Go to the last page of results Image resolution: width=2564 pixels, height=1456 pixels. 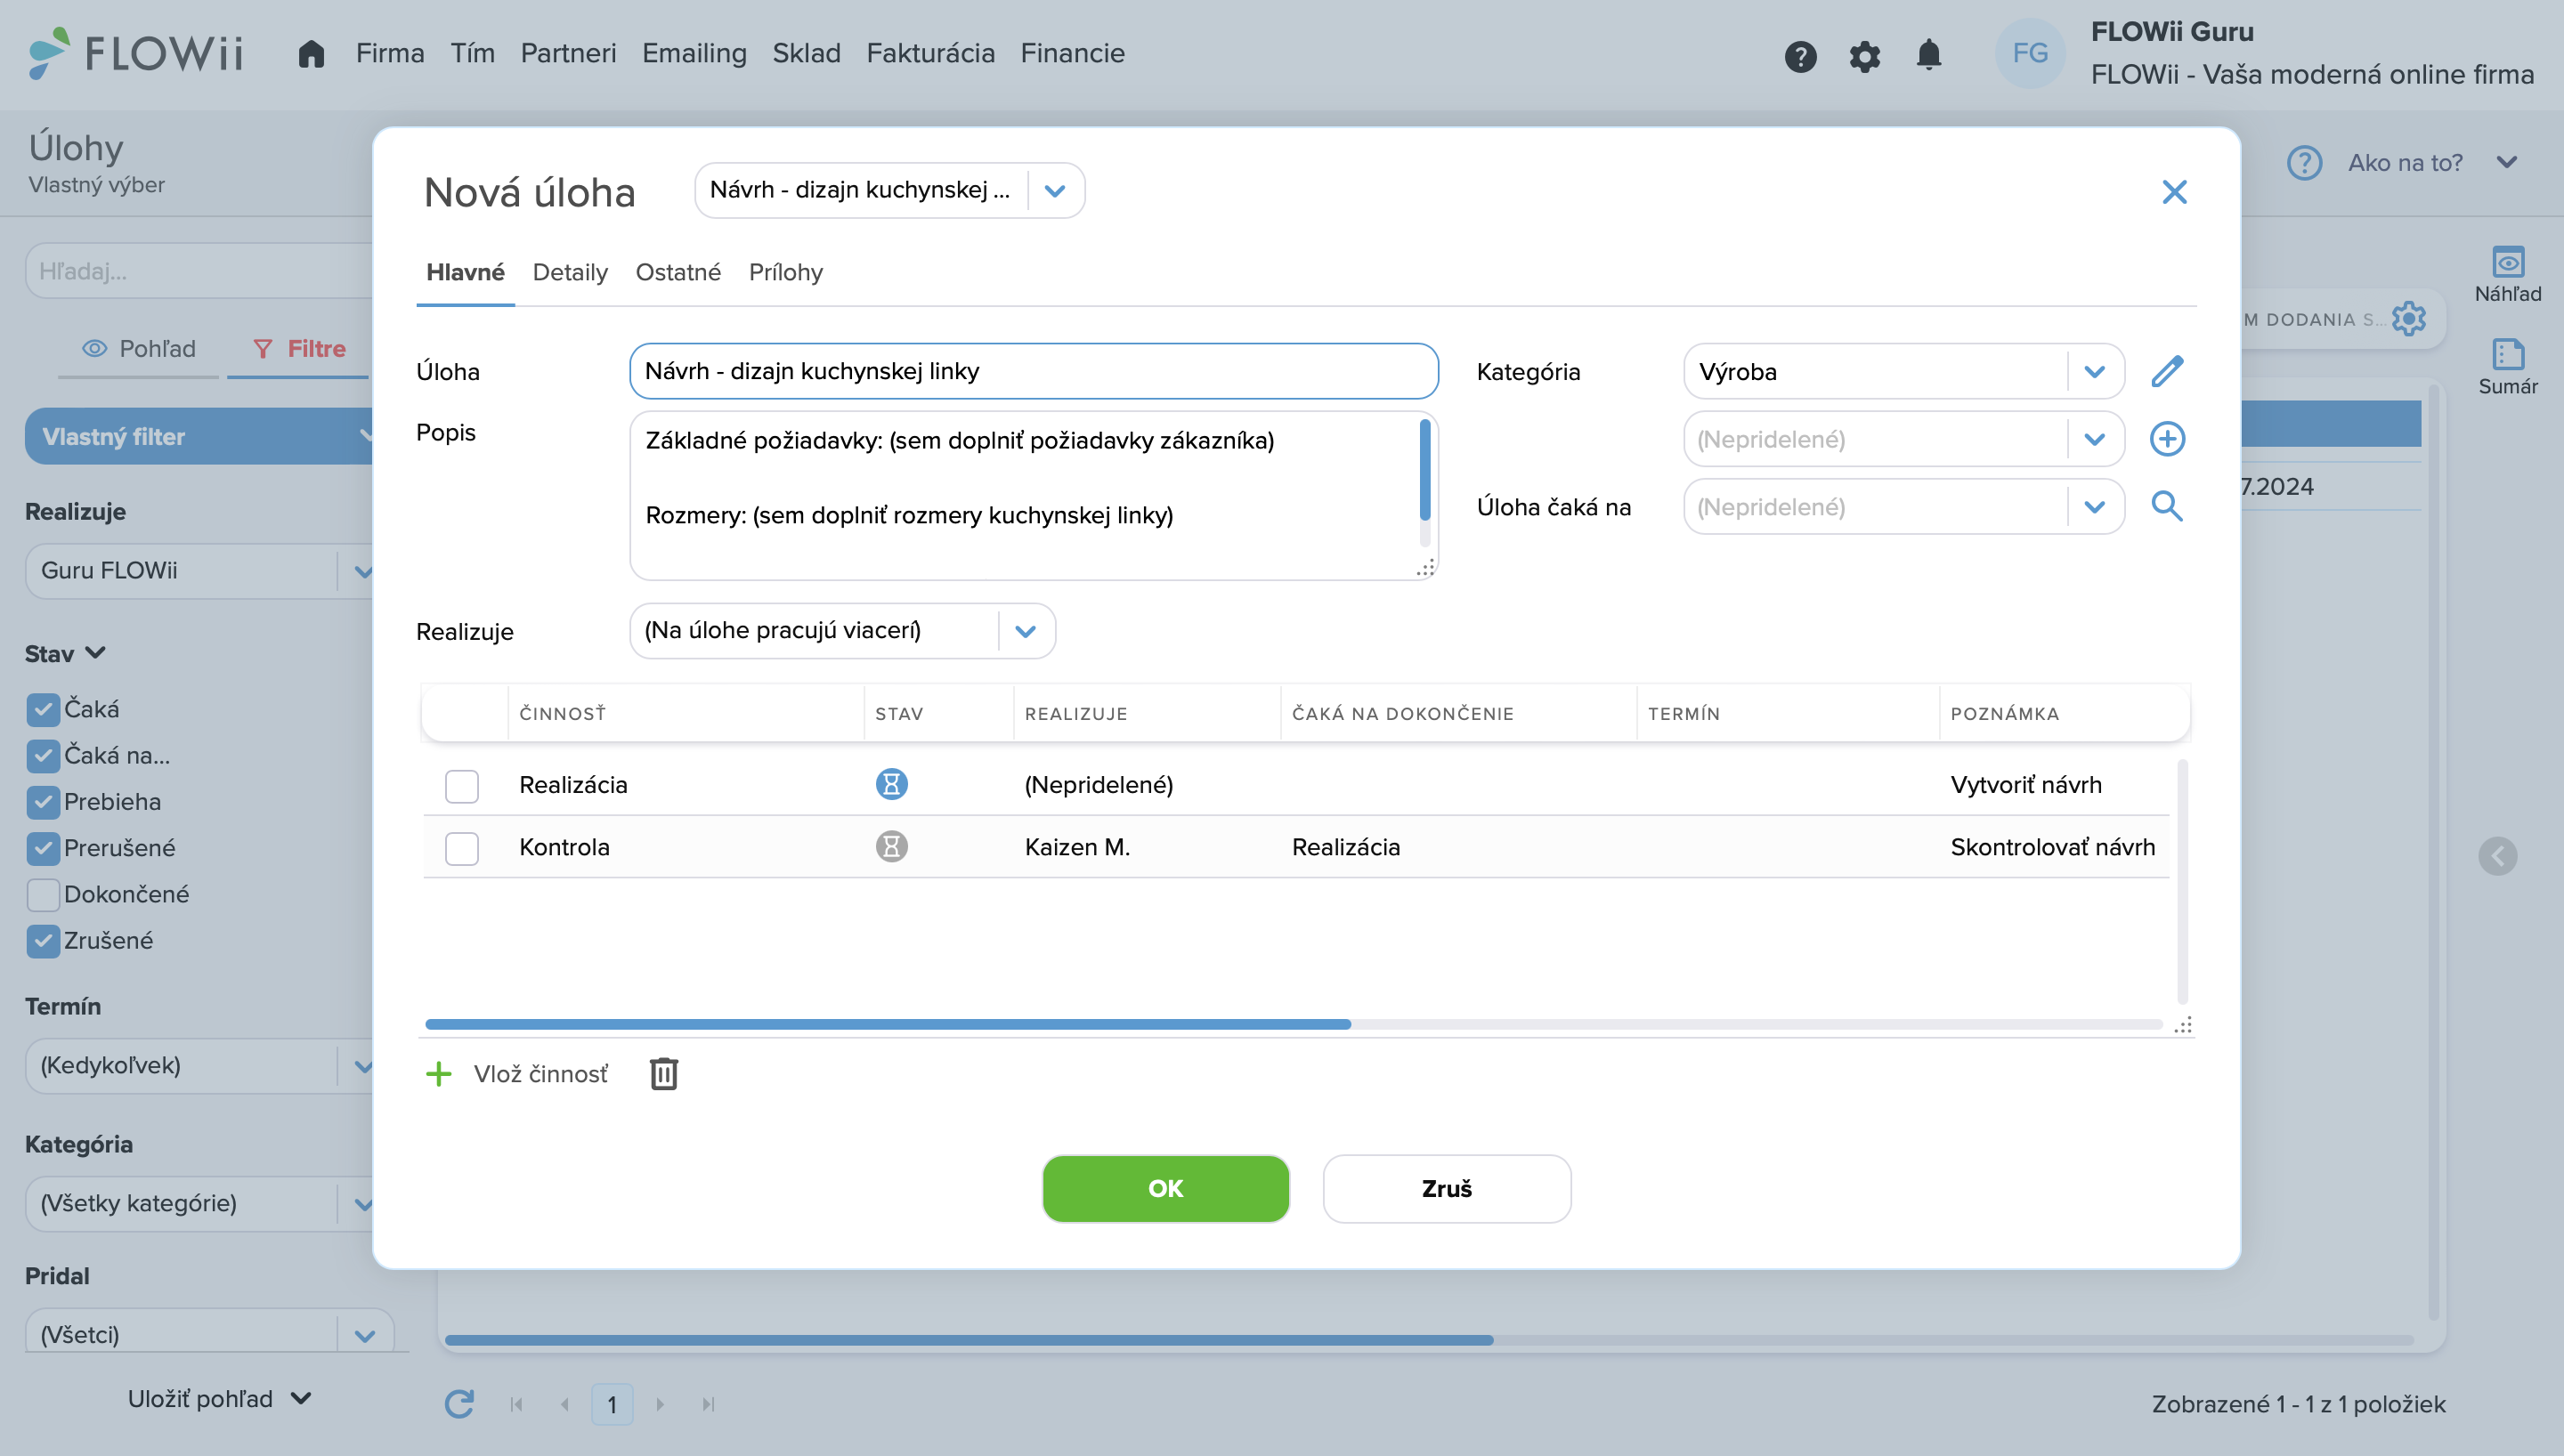708,1404
